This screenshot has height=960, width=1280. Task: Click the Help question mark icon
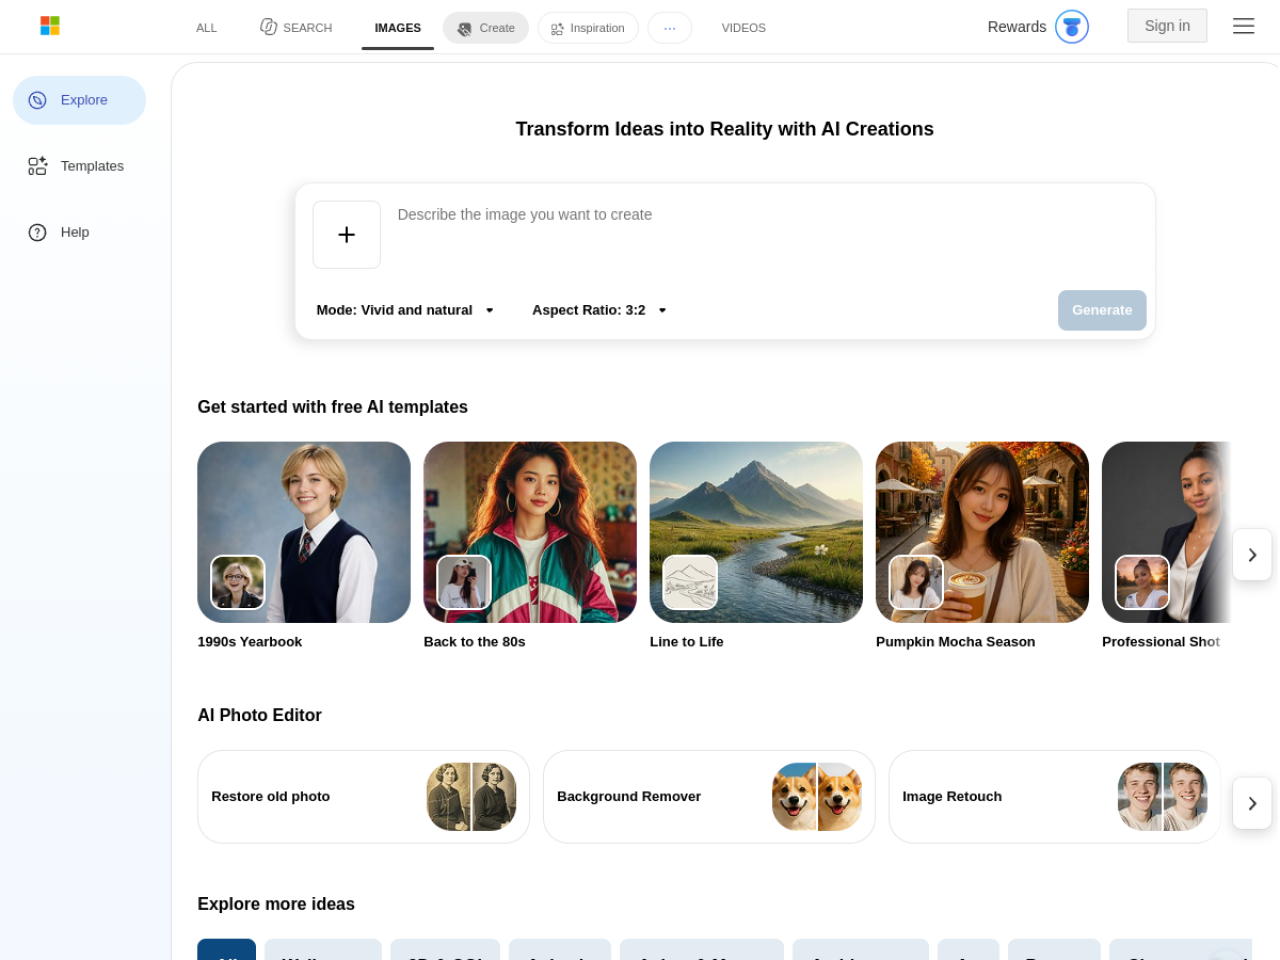pos(38,232)
